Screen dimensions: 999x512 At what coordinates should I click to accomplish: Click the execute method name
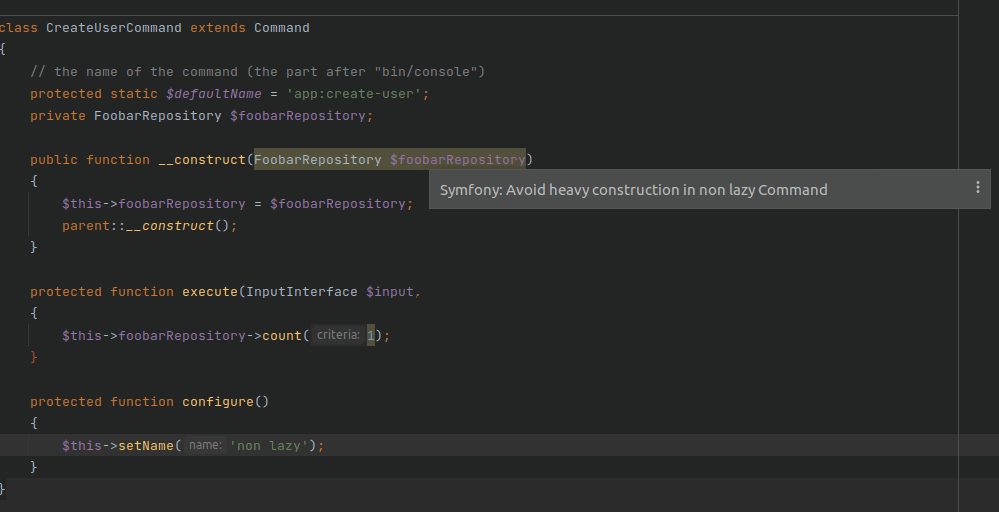210,292
